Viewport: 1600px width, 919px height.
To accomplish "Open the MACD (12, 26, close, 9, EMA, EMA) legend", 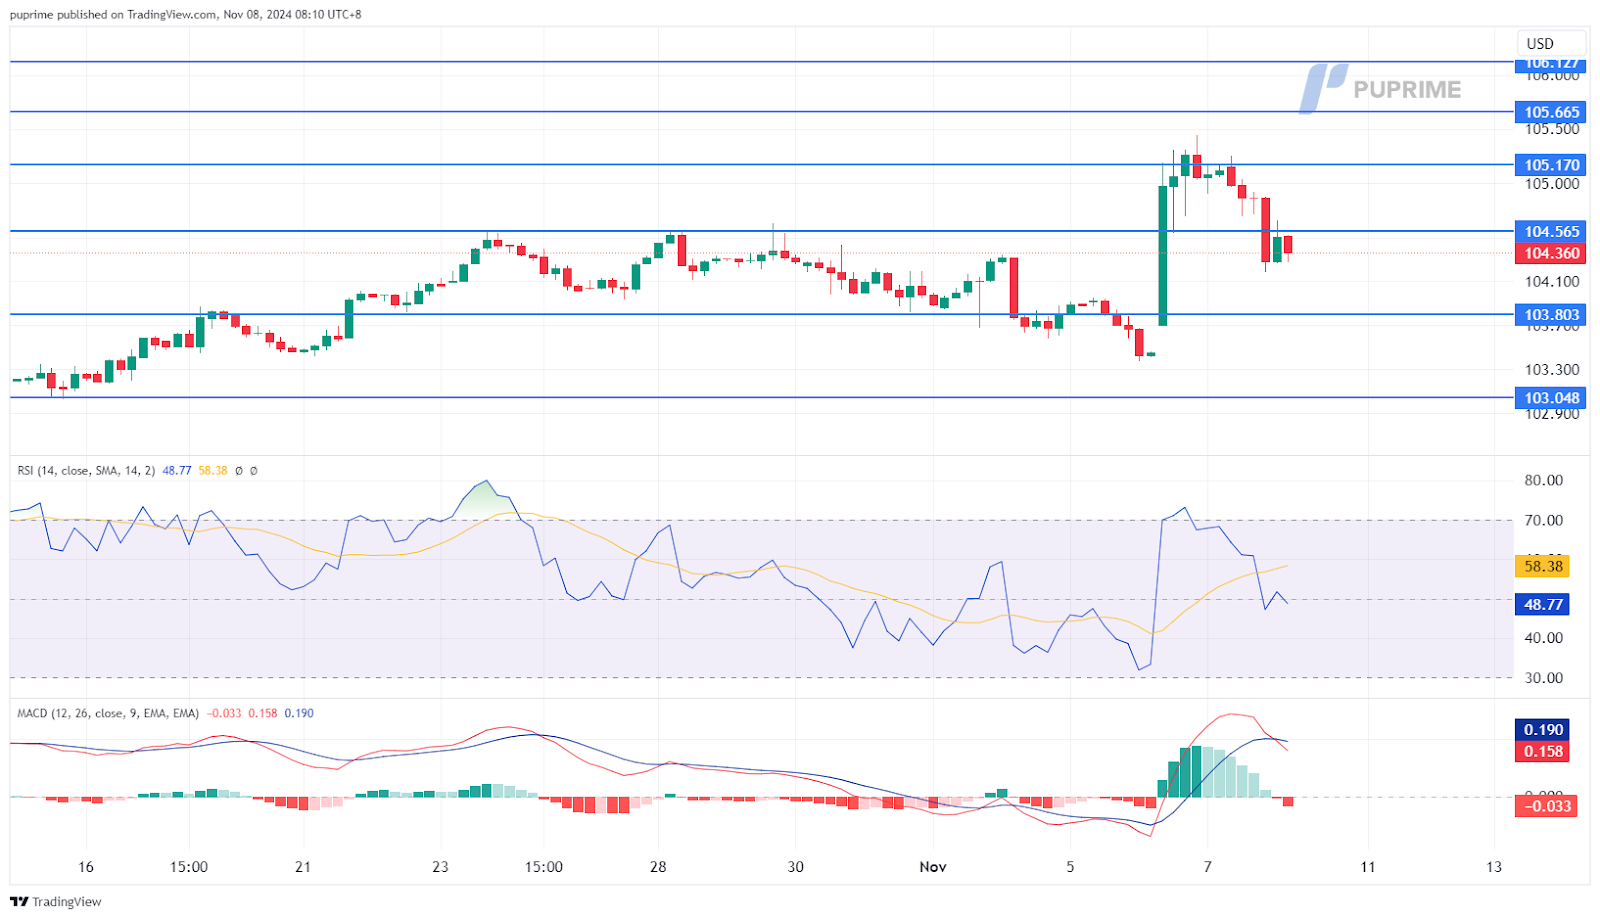I will pyautogui.click(x=108, y=713).
